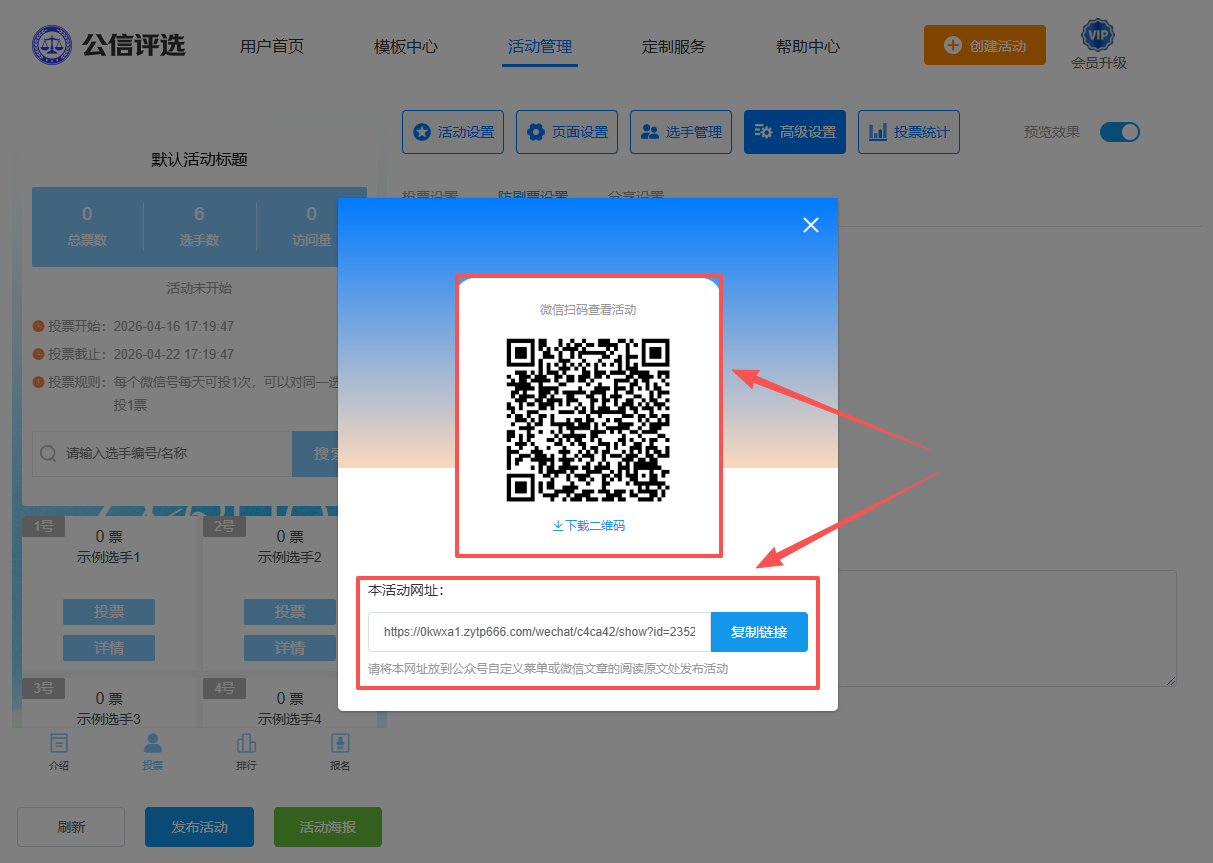Vote for 示例选手2 with 投票
The width and height of the screenshot is (1213, 863).
pyautogui.click(x=290, y=612)
